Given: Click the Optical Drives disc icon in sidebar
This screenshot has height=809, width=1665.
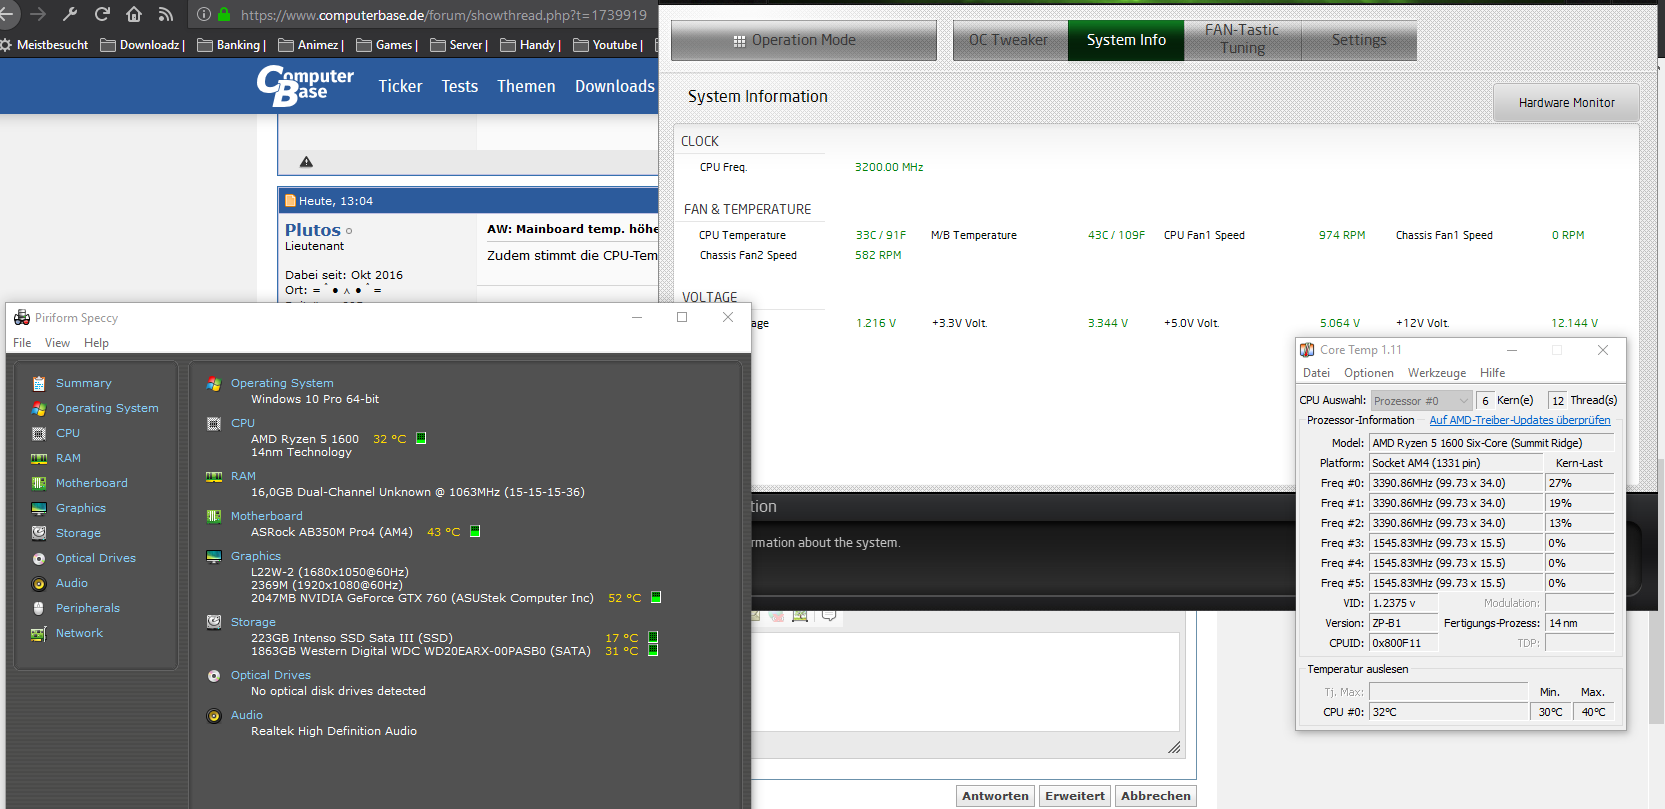Looking at the screenshot, I should coord(39,558).
